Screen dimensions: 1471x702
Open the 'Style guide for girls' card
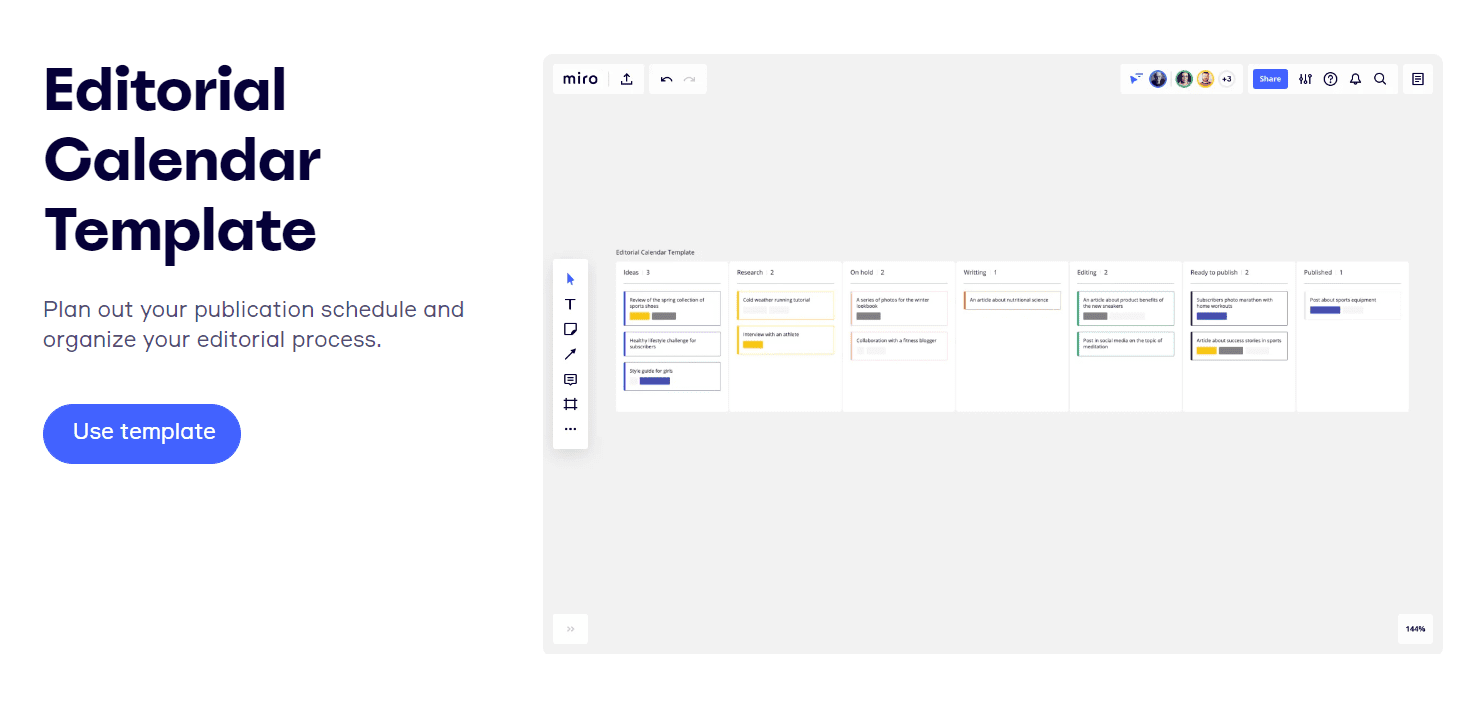pyautogui.click(x=672, y=376)
